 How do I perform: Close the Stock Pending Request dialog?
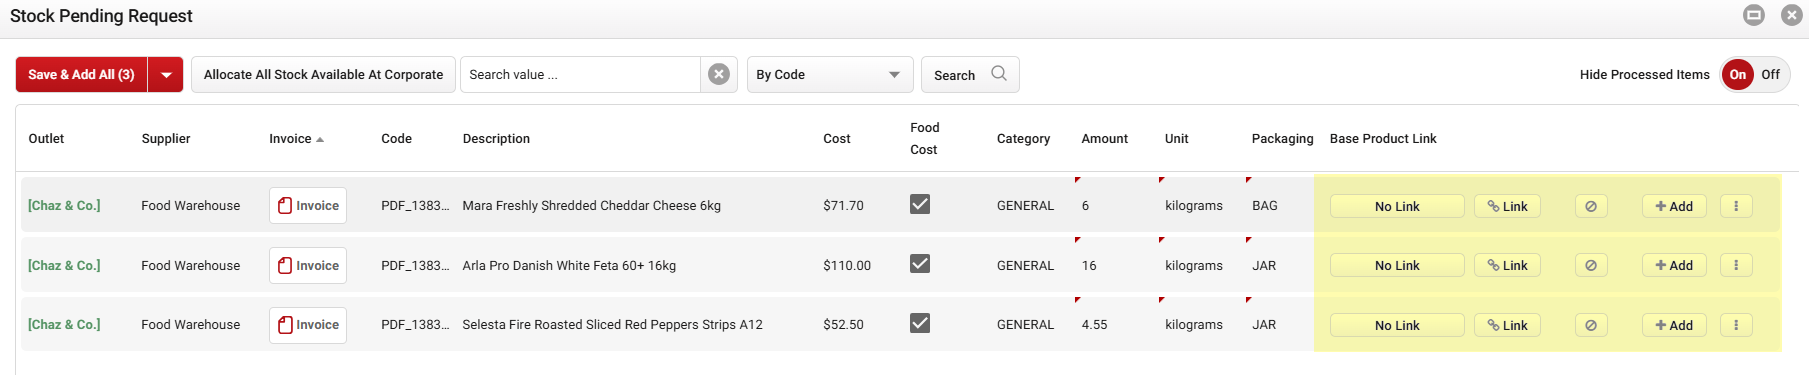click(1792, 15)
